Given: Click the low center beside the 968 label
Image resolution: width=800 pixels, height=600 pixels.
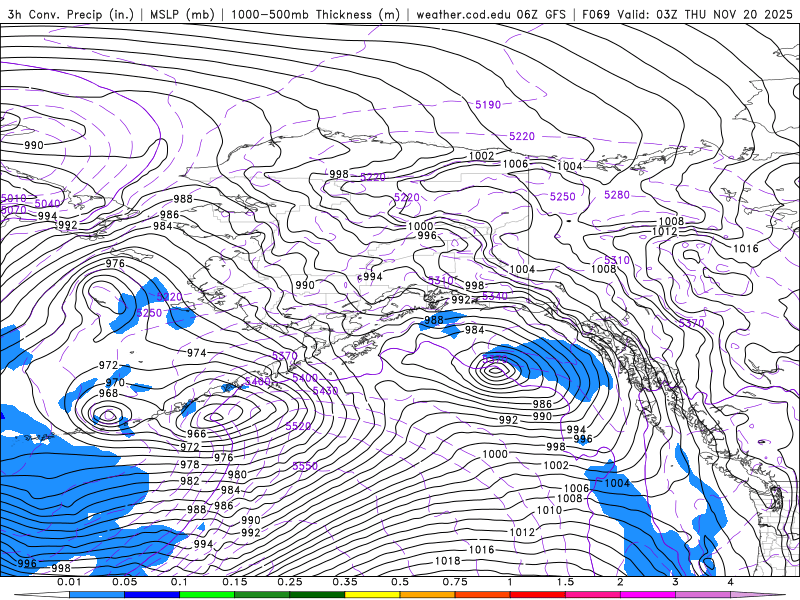Looking at the screenshot, I should coord(108,415).
